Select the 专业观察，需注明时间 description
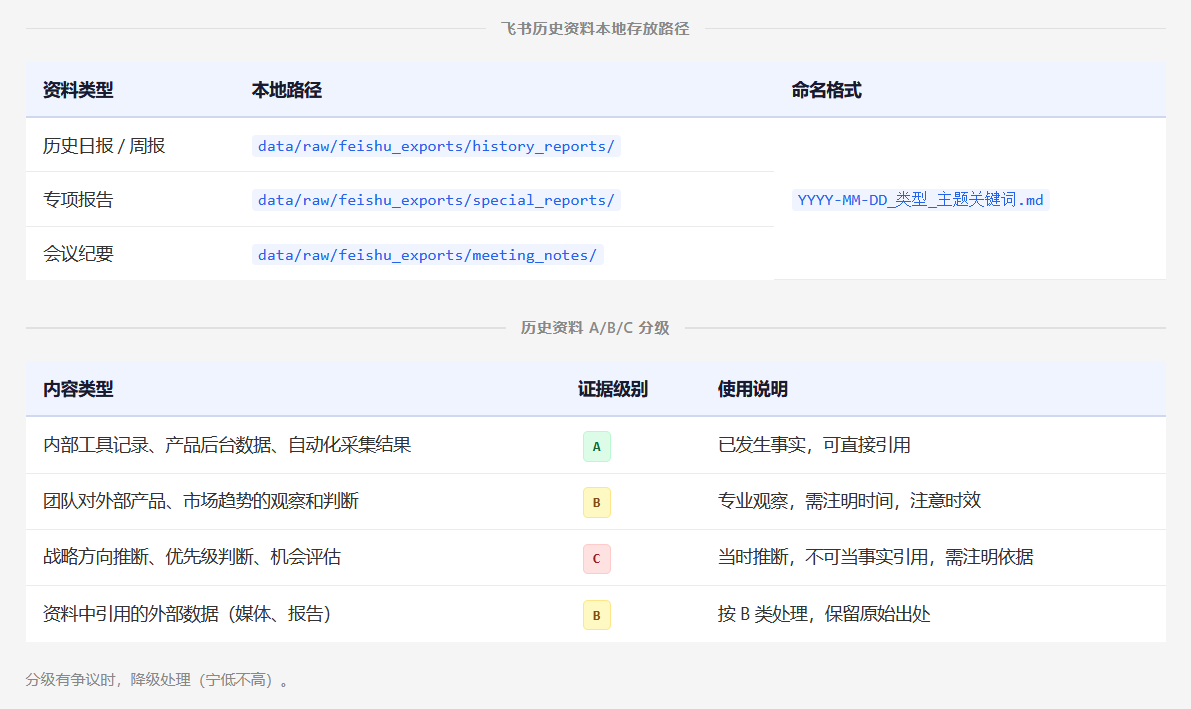The image size is (1191, 709). coord(849,502)
